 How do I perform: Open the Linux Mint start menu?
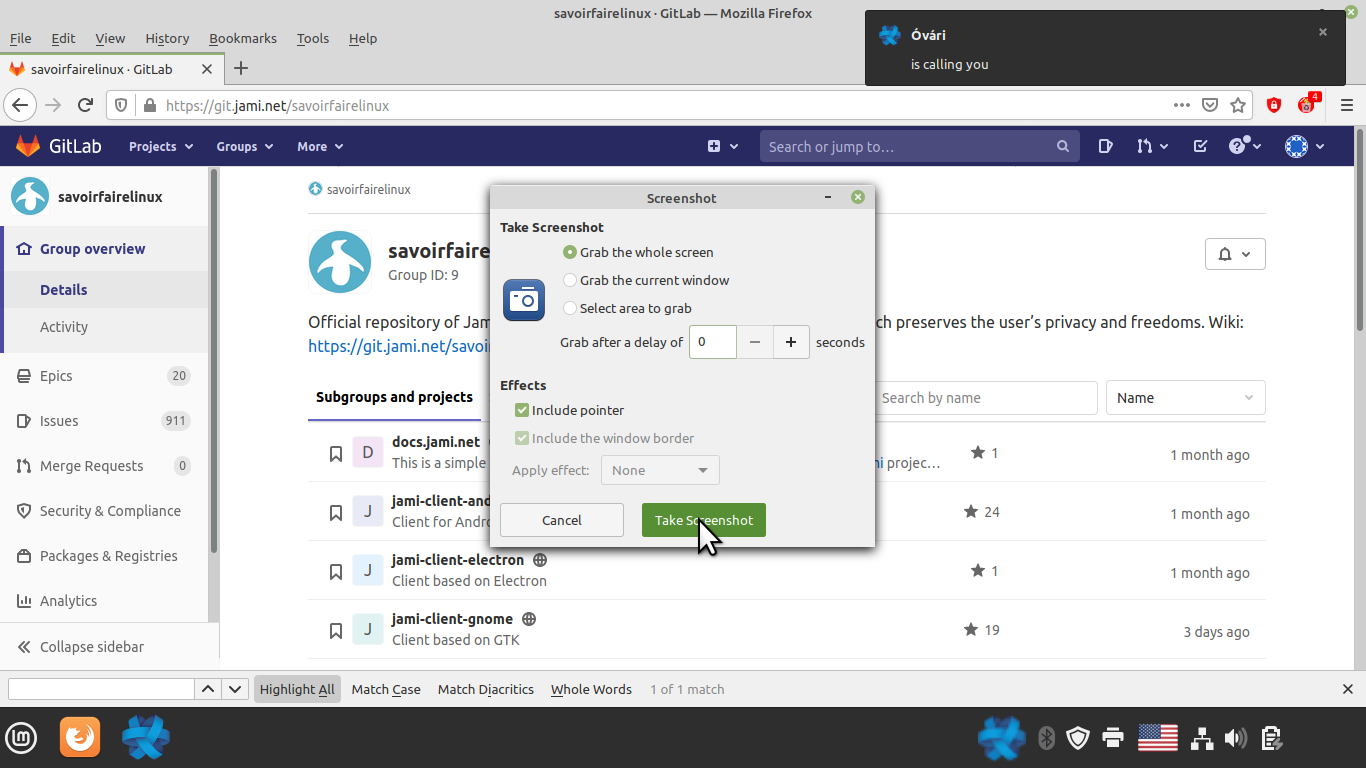[x=21, y=738]
